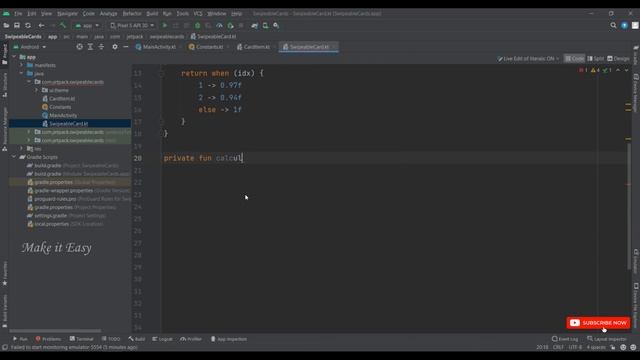Open the Pixel device selector dropdown
This screenshot has height=360, width=640.
click(x=132, y=25)
